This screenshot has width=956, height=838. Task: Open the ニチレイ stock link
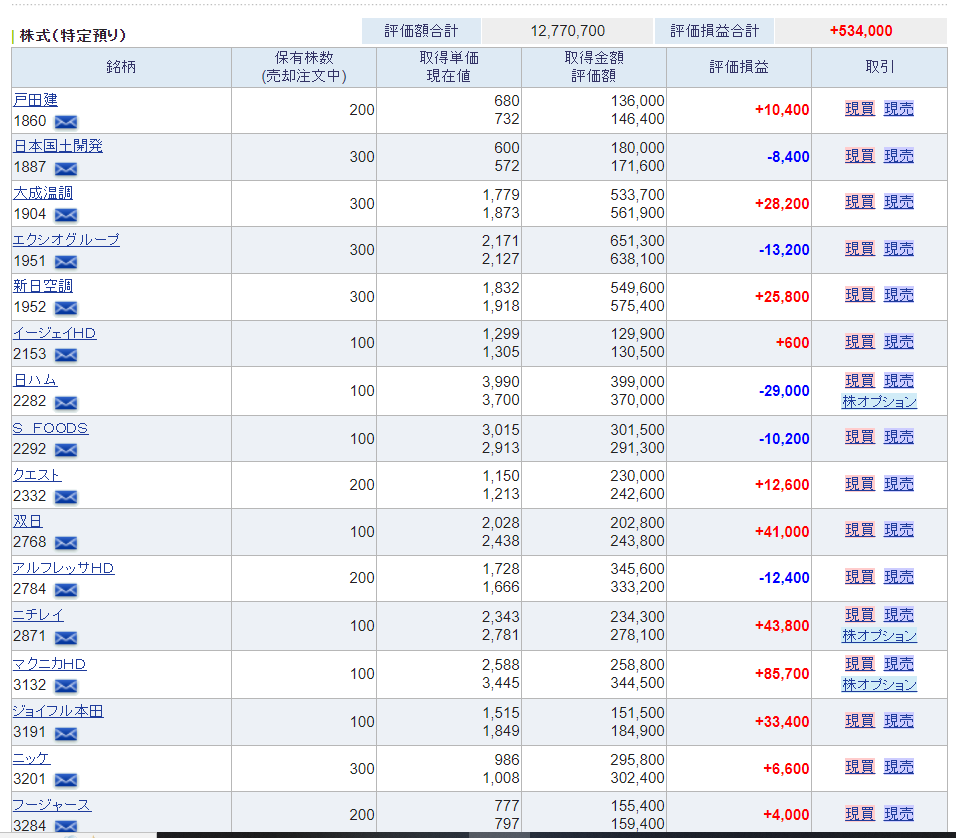[38, 615]
